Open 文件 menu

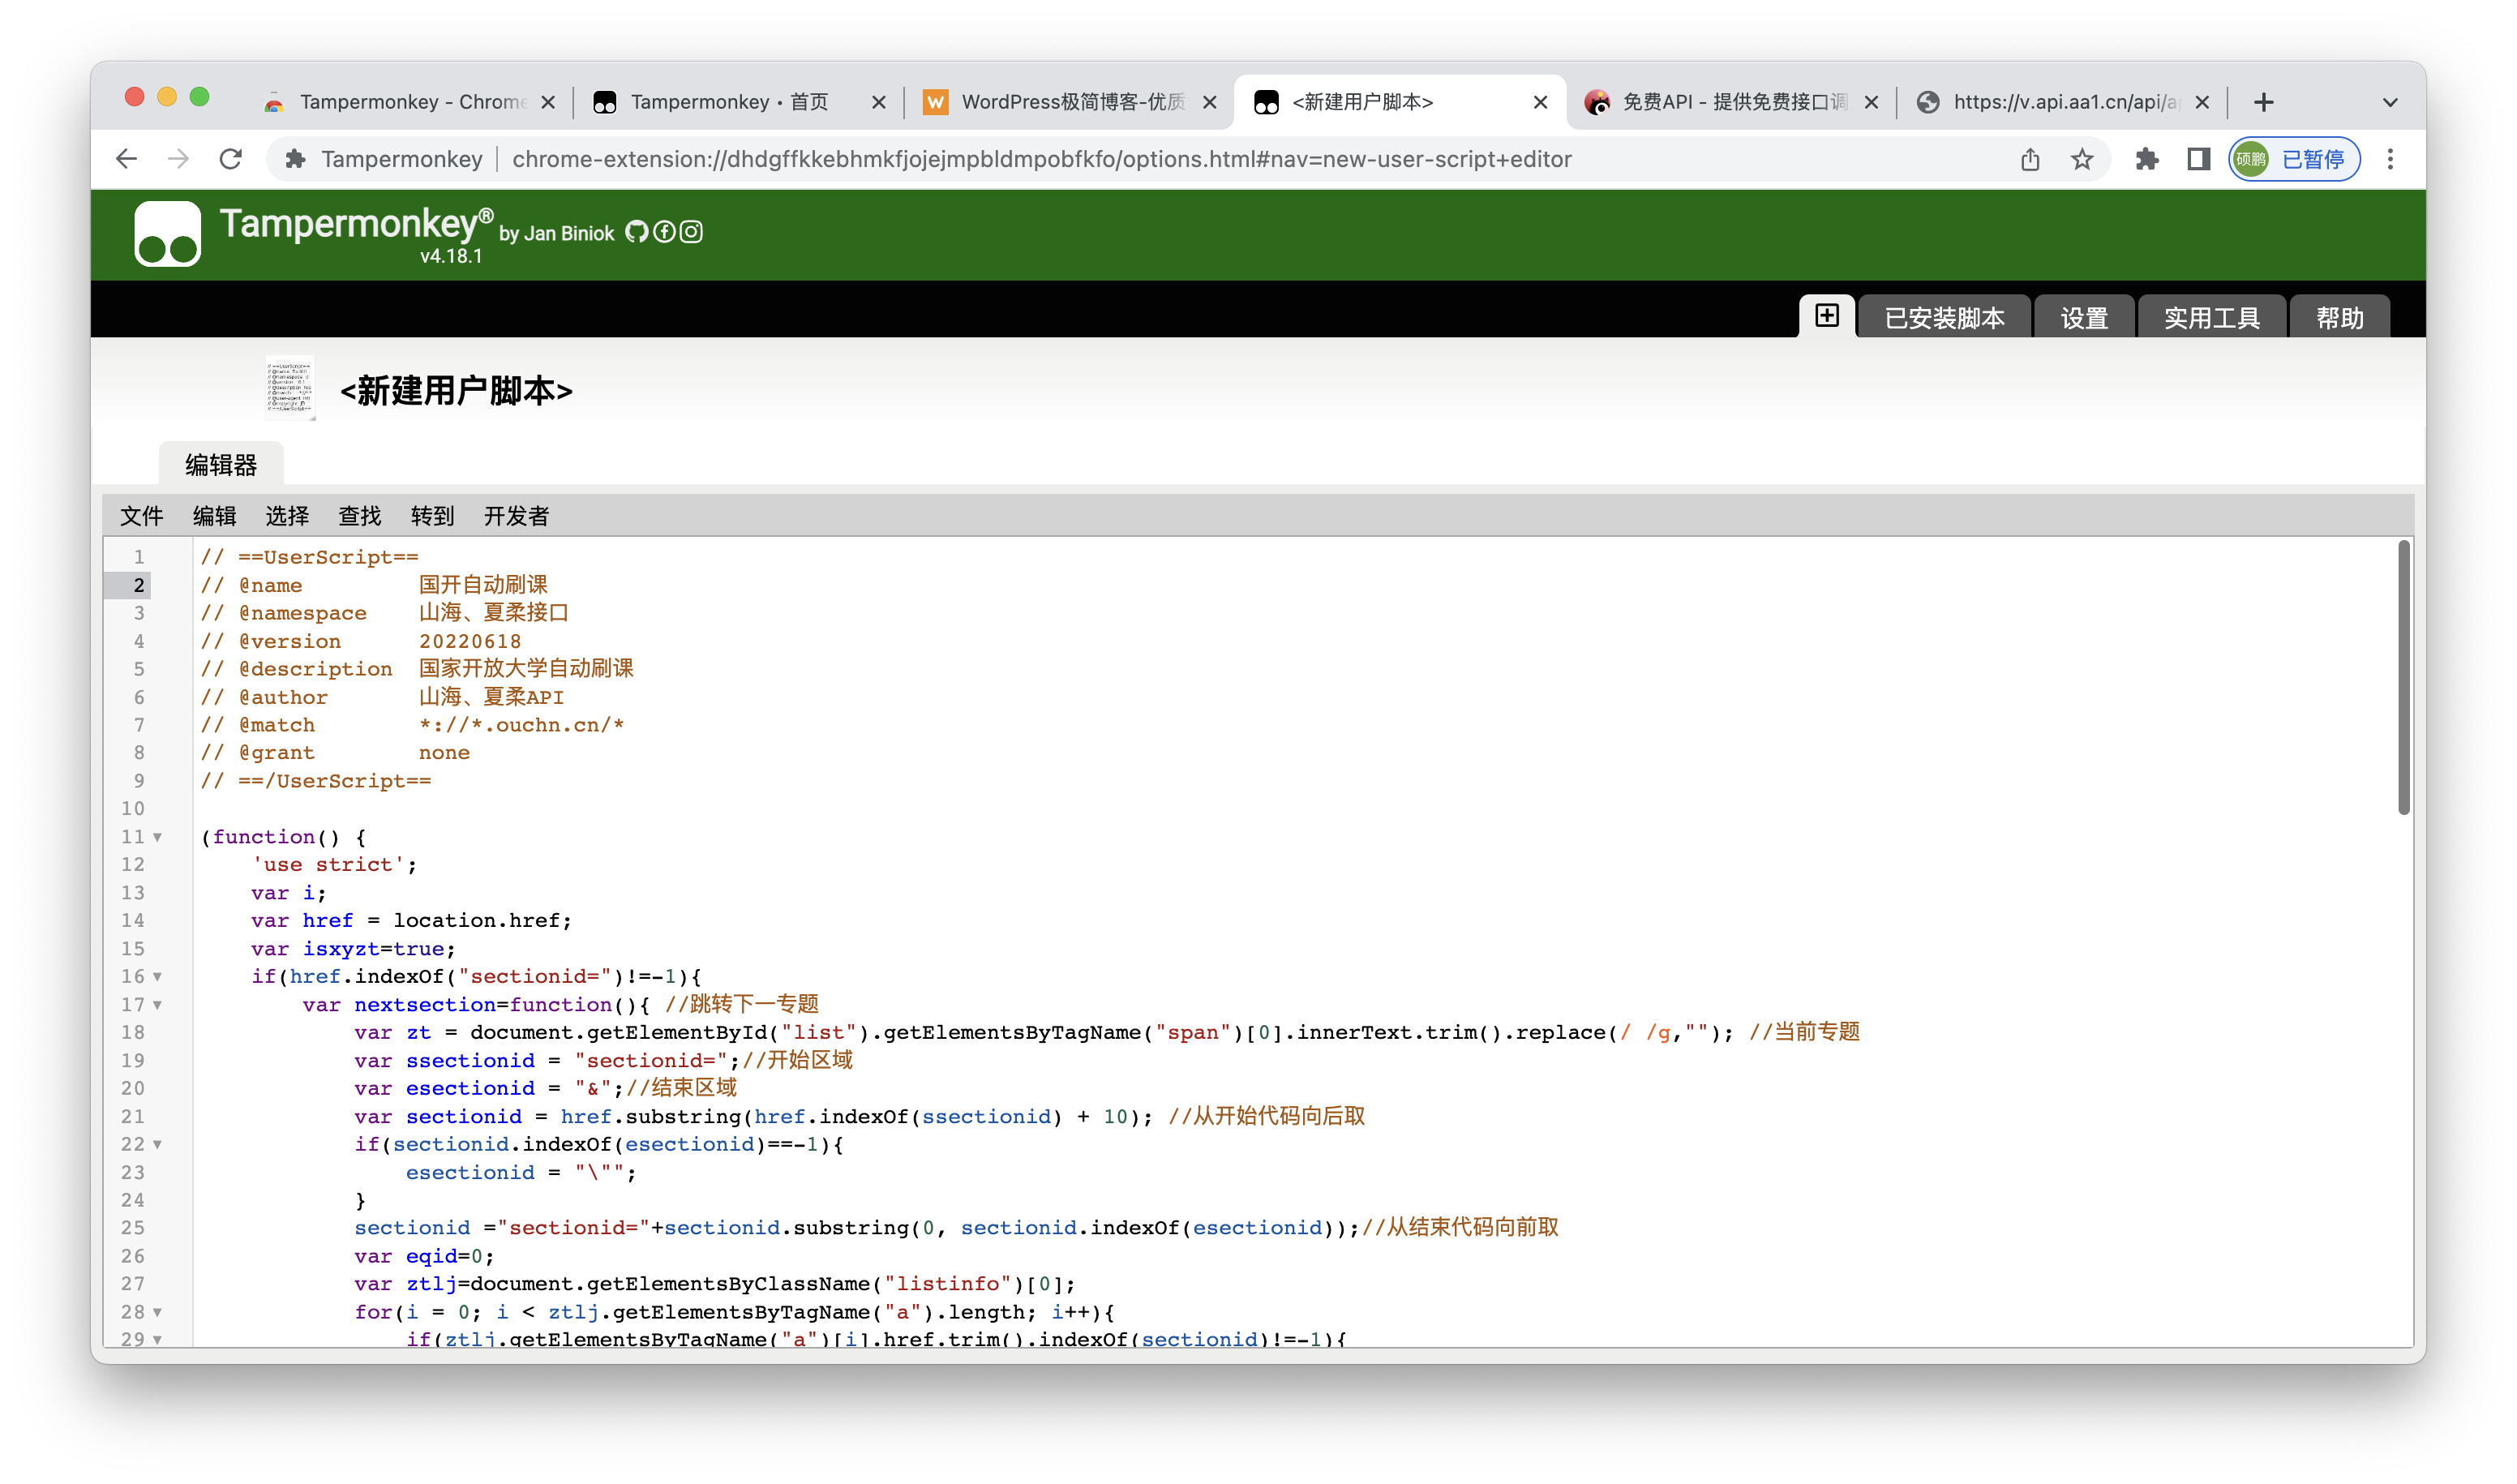(x=141, y=516)
